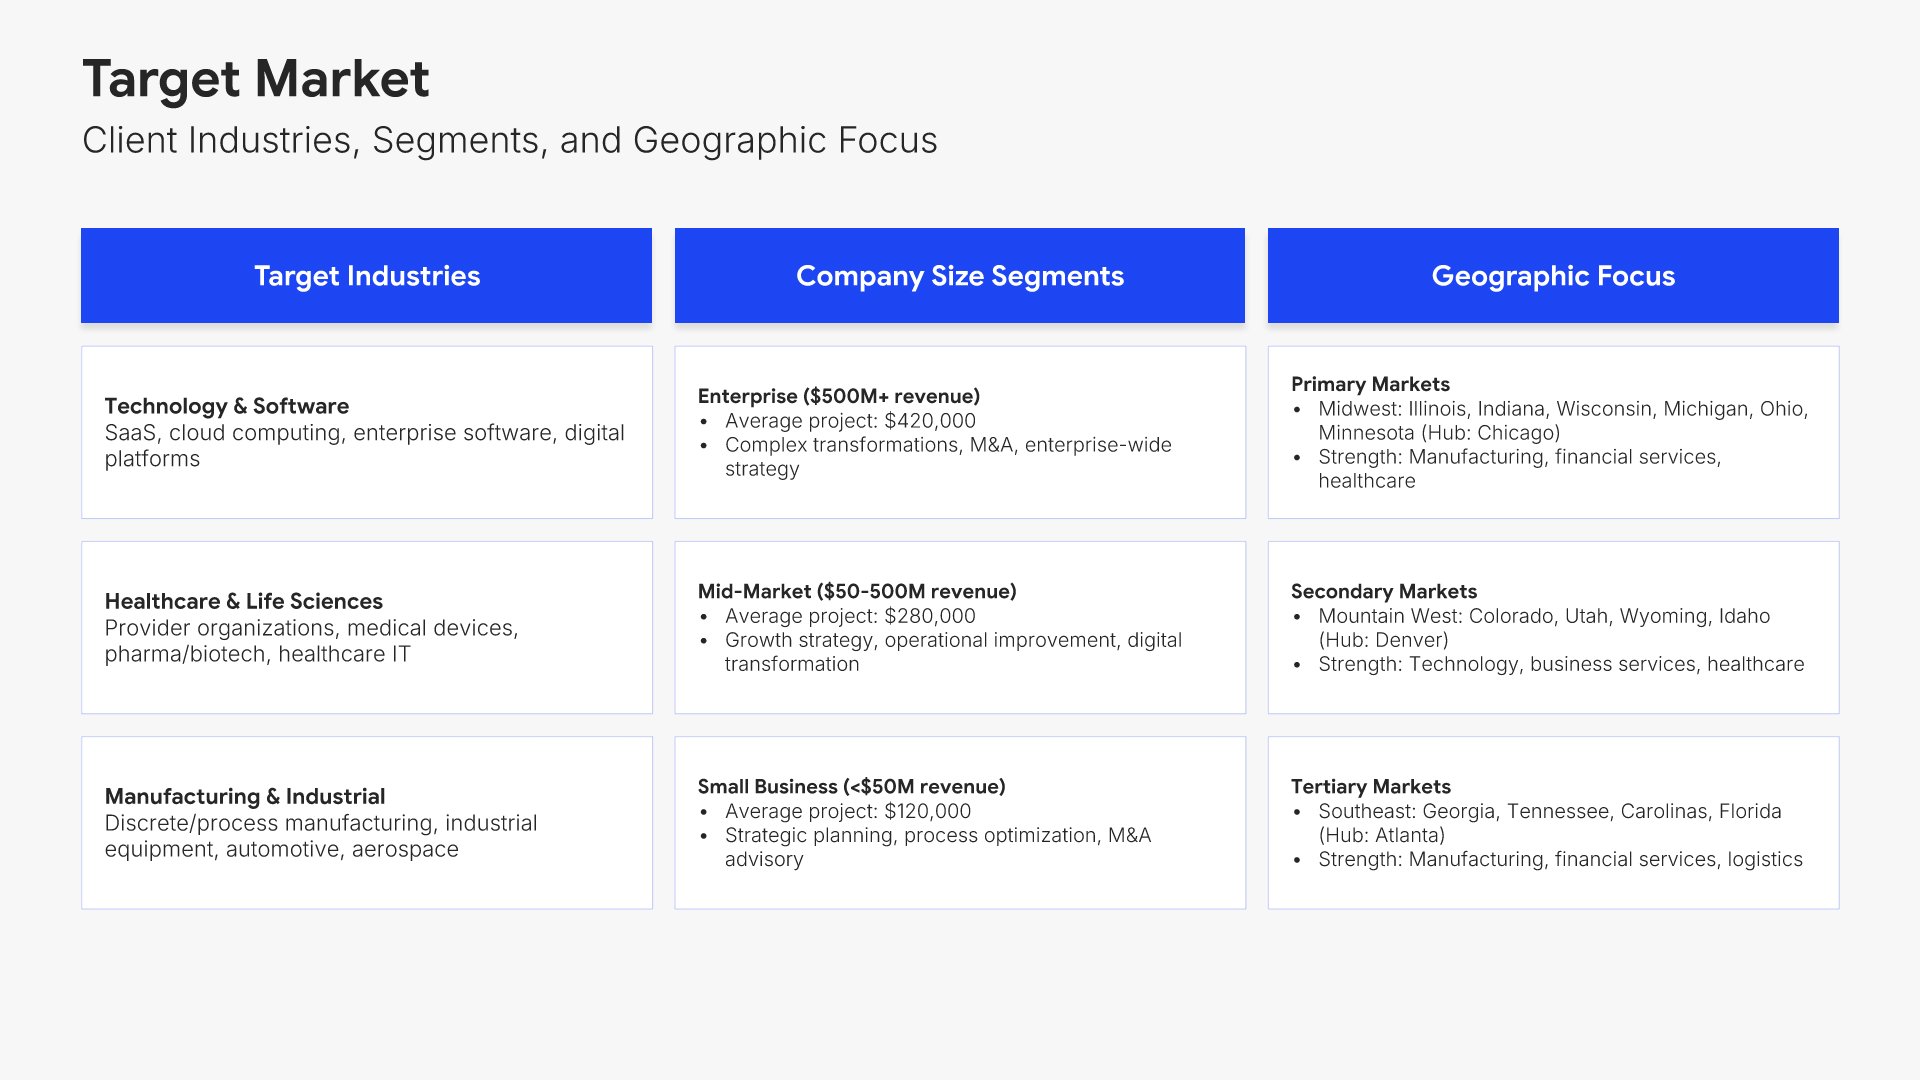This screenshot has width=1920, height=1080.
Task: Click the Small Business (<$50M revenue) heading
Action: tap(851, 786)
